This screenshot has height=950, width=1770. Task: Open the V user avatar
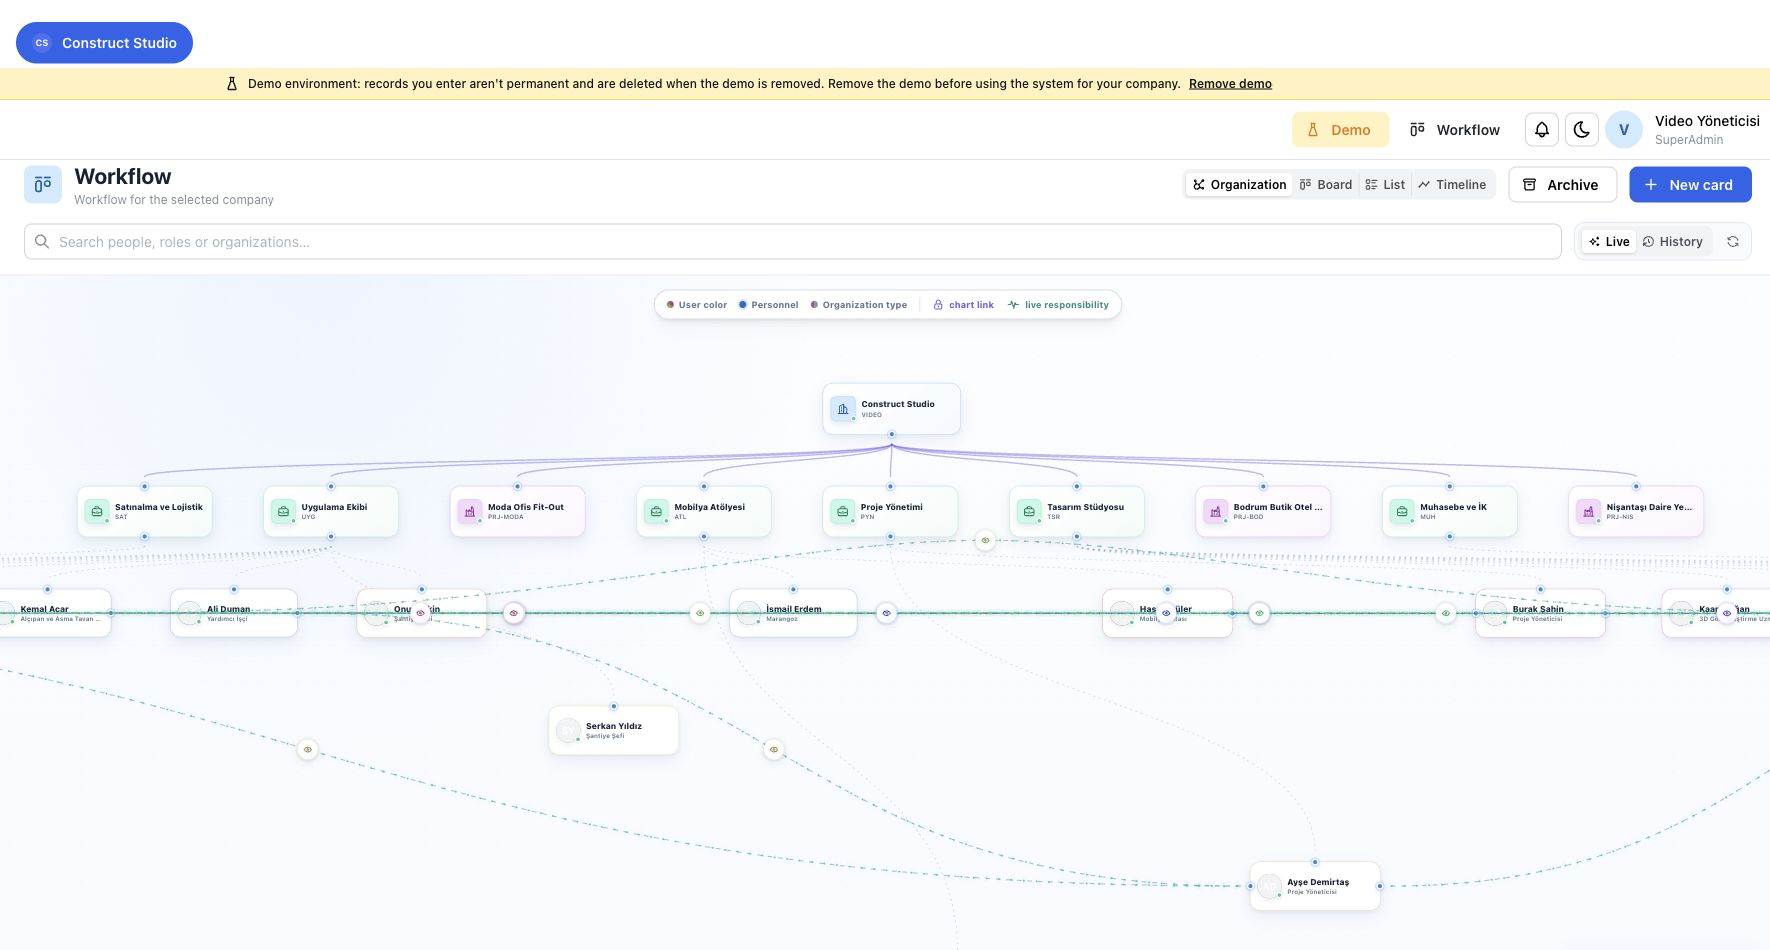[x=1624, y=130]
